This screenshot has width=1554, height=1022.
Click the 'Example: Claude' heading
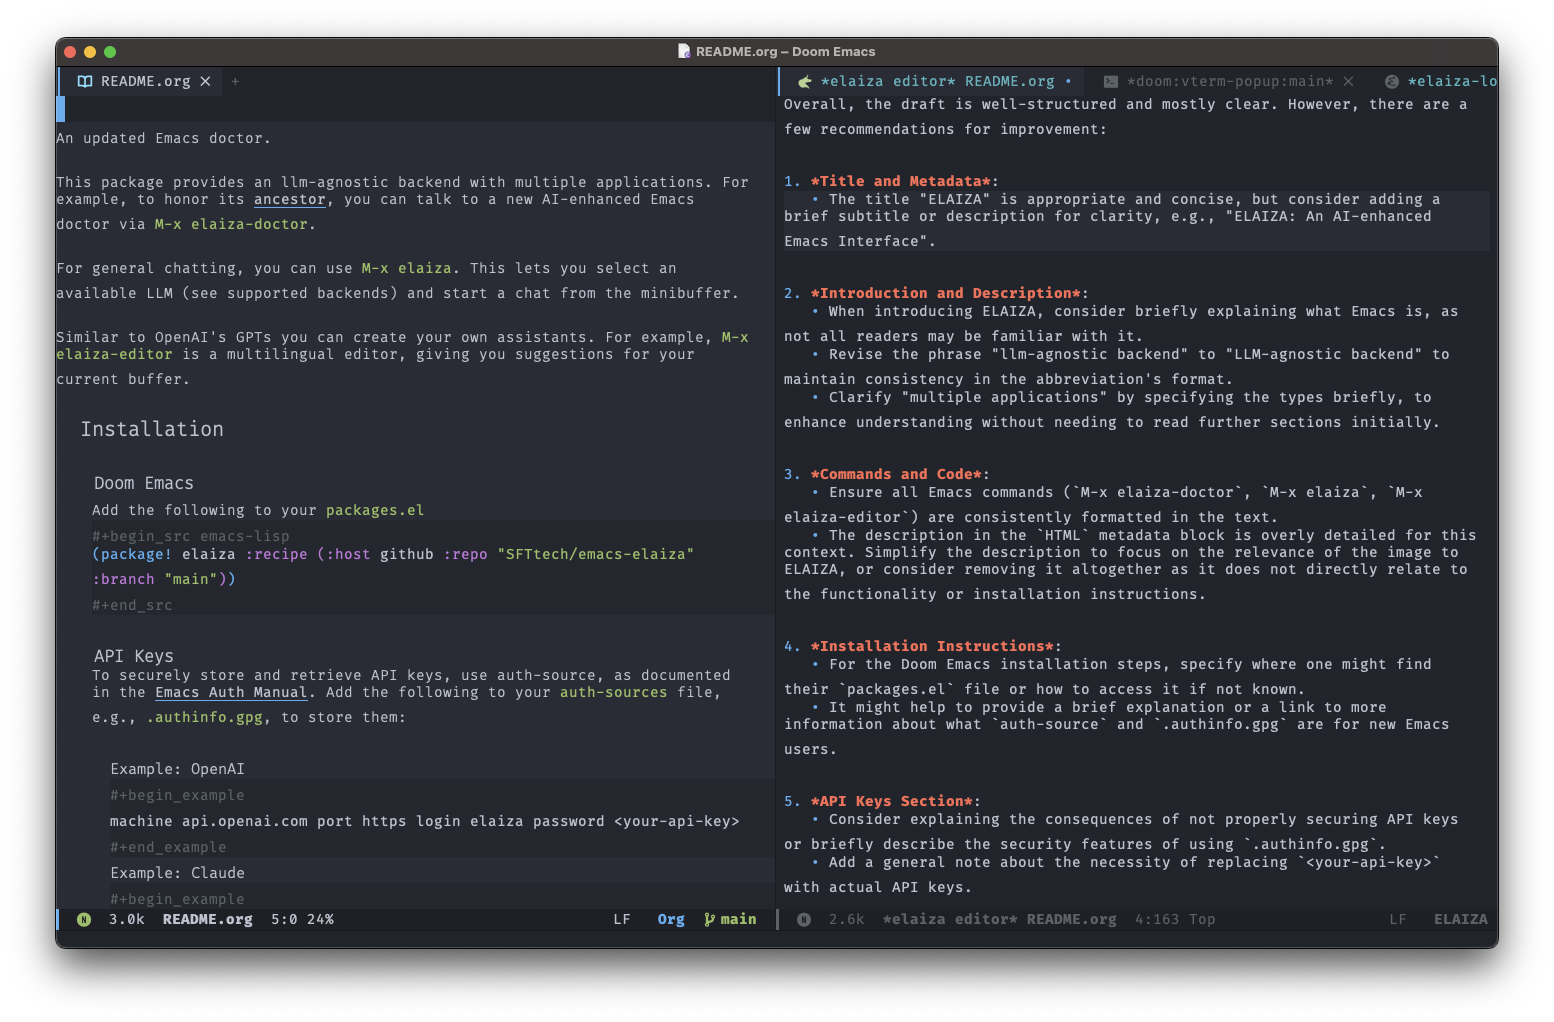pos(177,873)
